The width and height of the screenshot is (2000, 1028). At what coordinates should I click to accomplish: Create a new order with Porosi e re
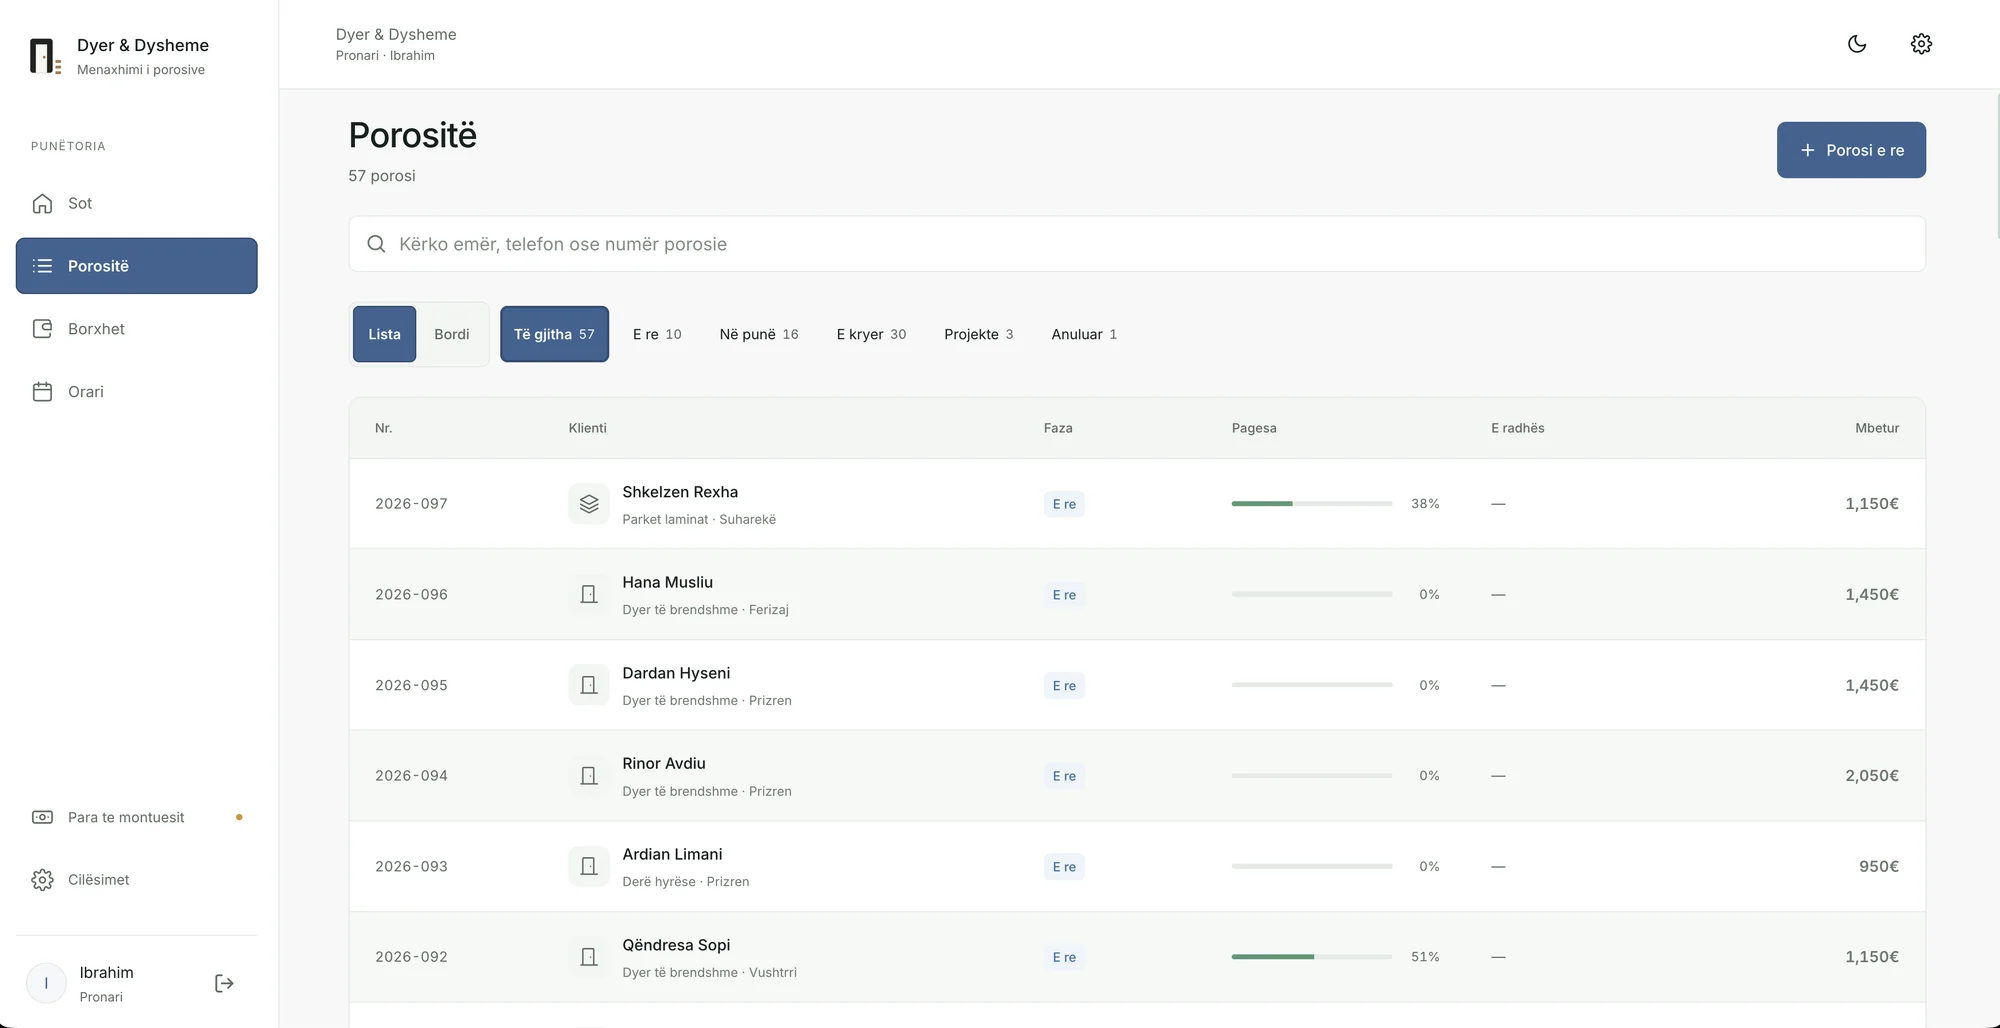point(1851,150)
